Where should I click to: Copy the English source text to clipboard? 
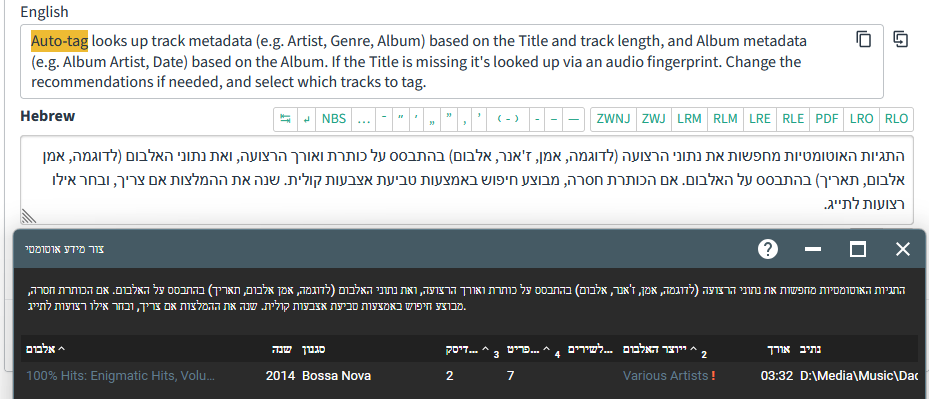point(864,40)
